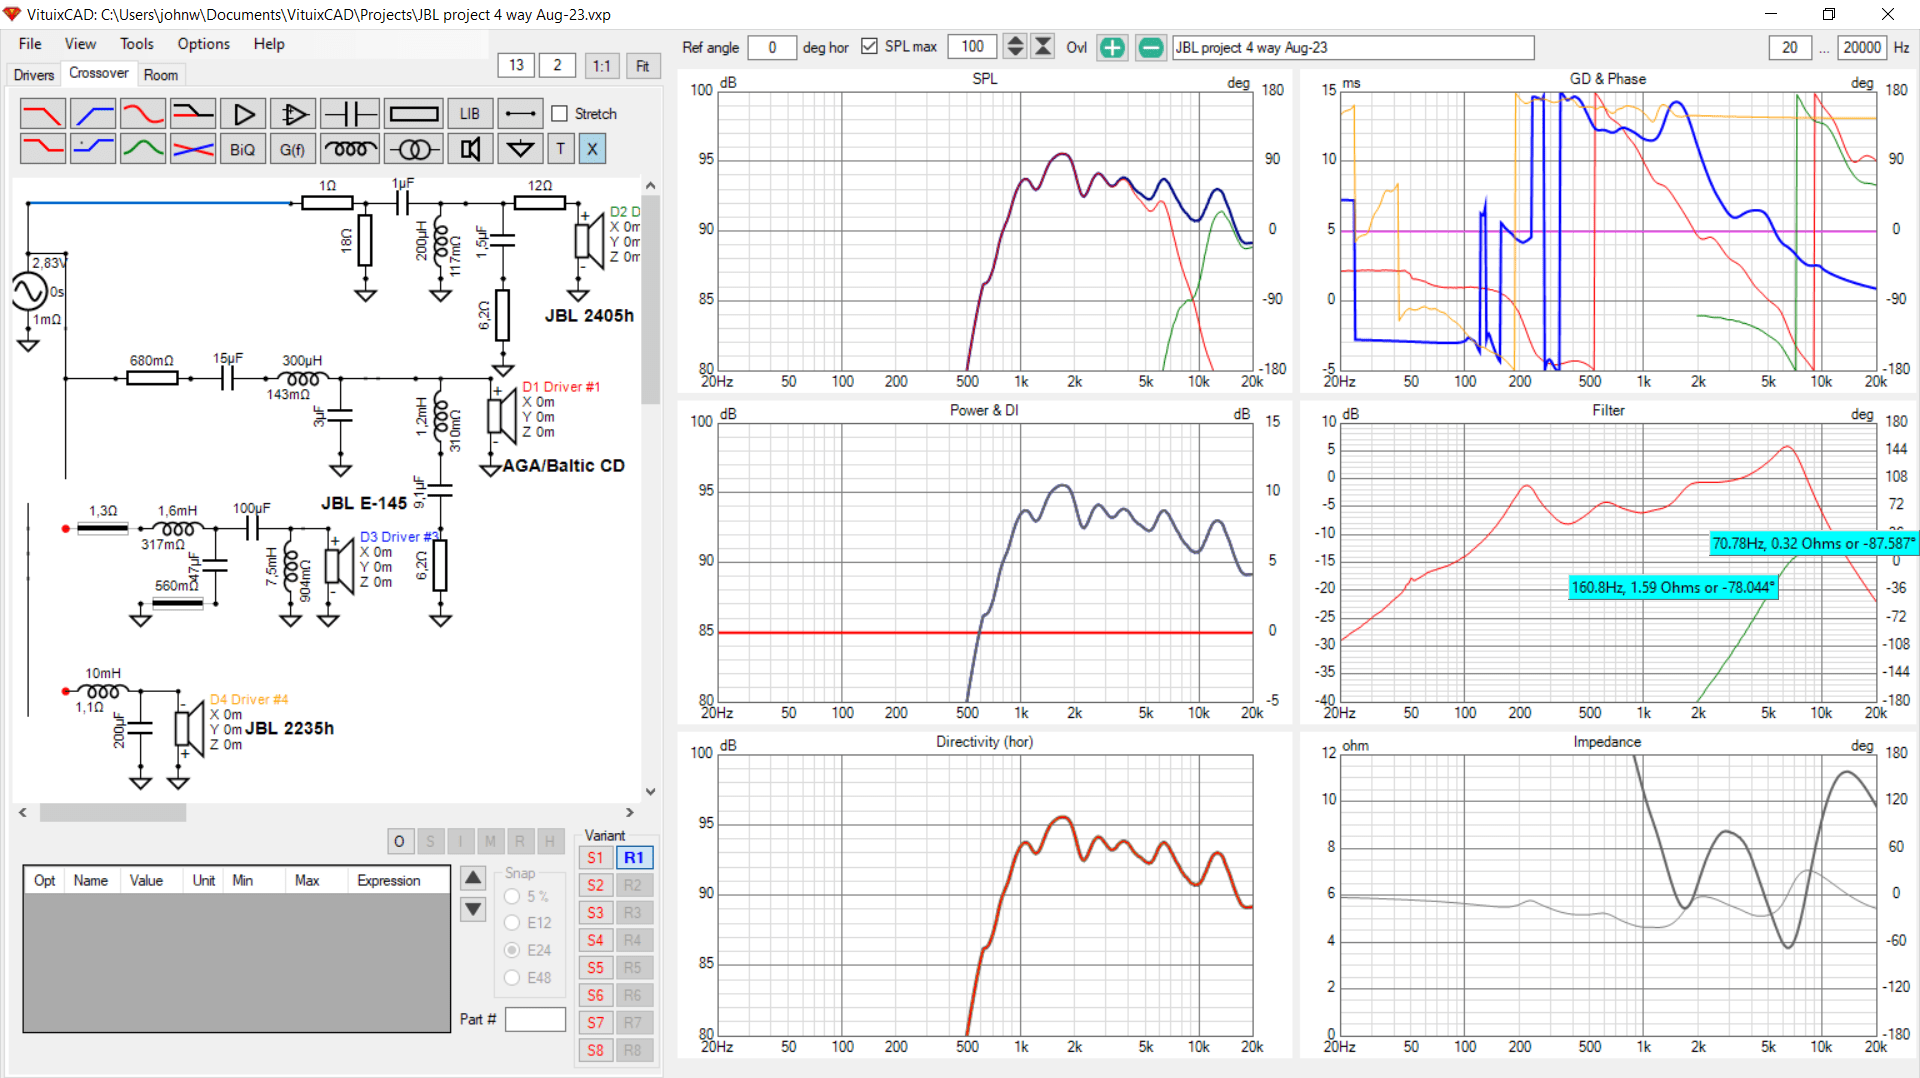Open the LIB component library

click(x=470, y=113)
